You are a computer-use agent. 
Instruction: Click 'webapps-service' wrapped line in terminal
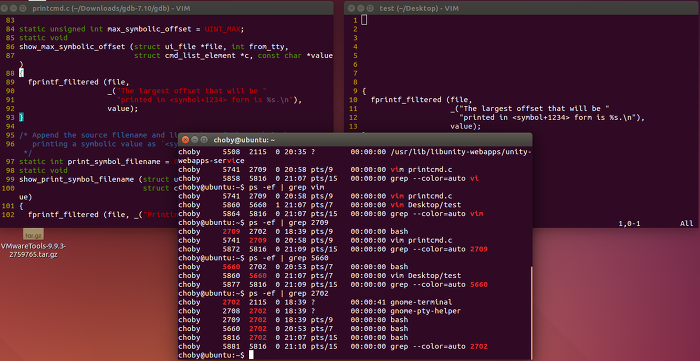tap(211, 161)
